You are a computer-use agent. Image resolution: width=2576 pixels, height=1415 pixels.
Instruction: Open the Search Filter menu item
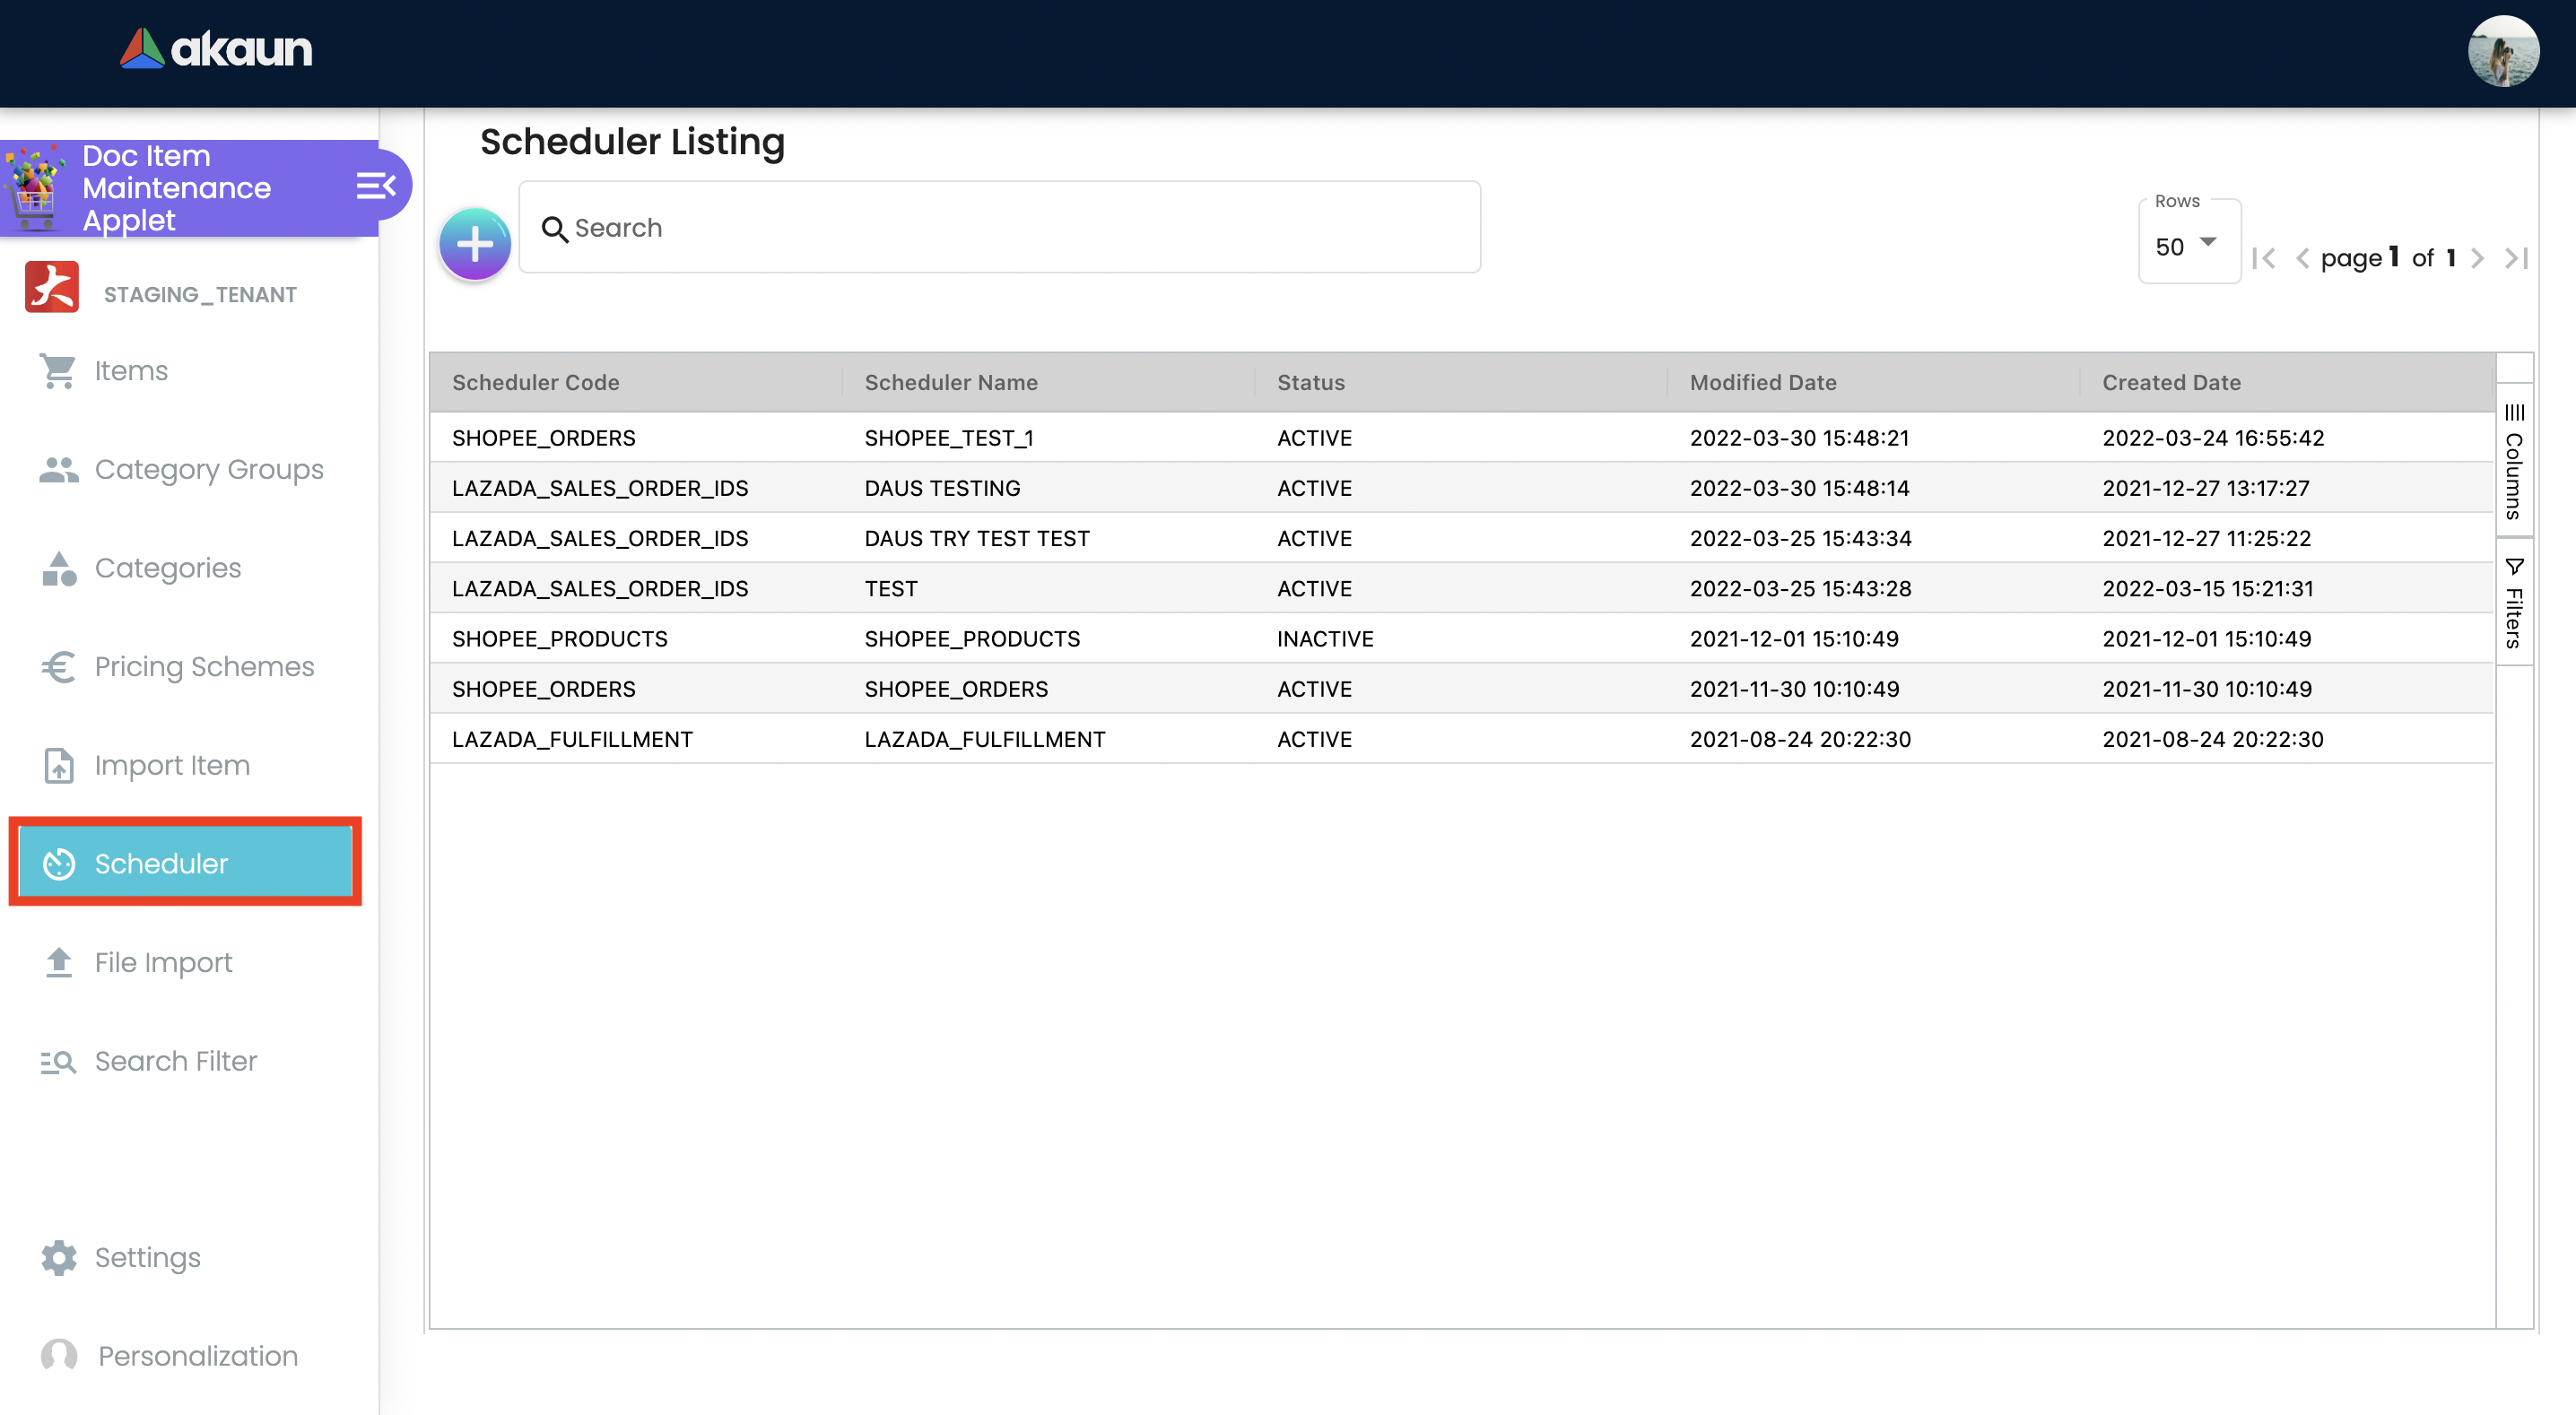click(x=176, y=1061)
